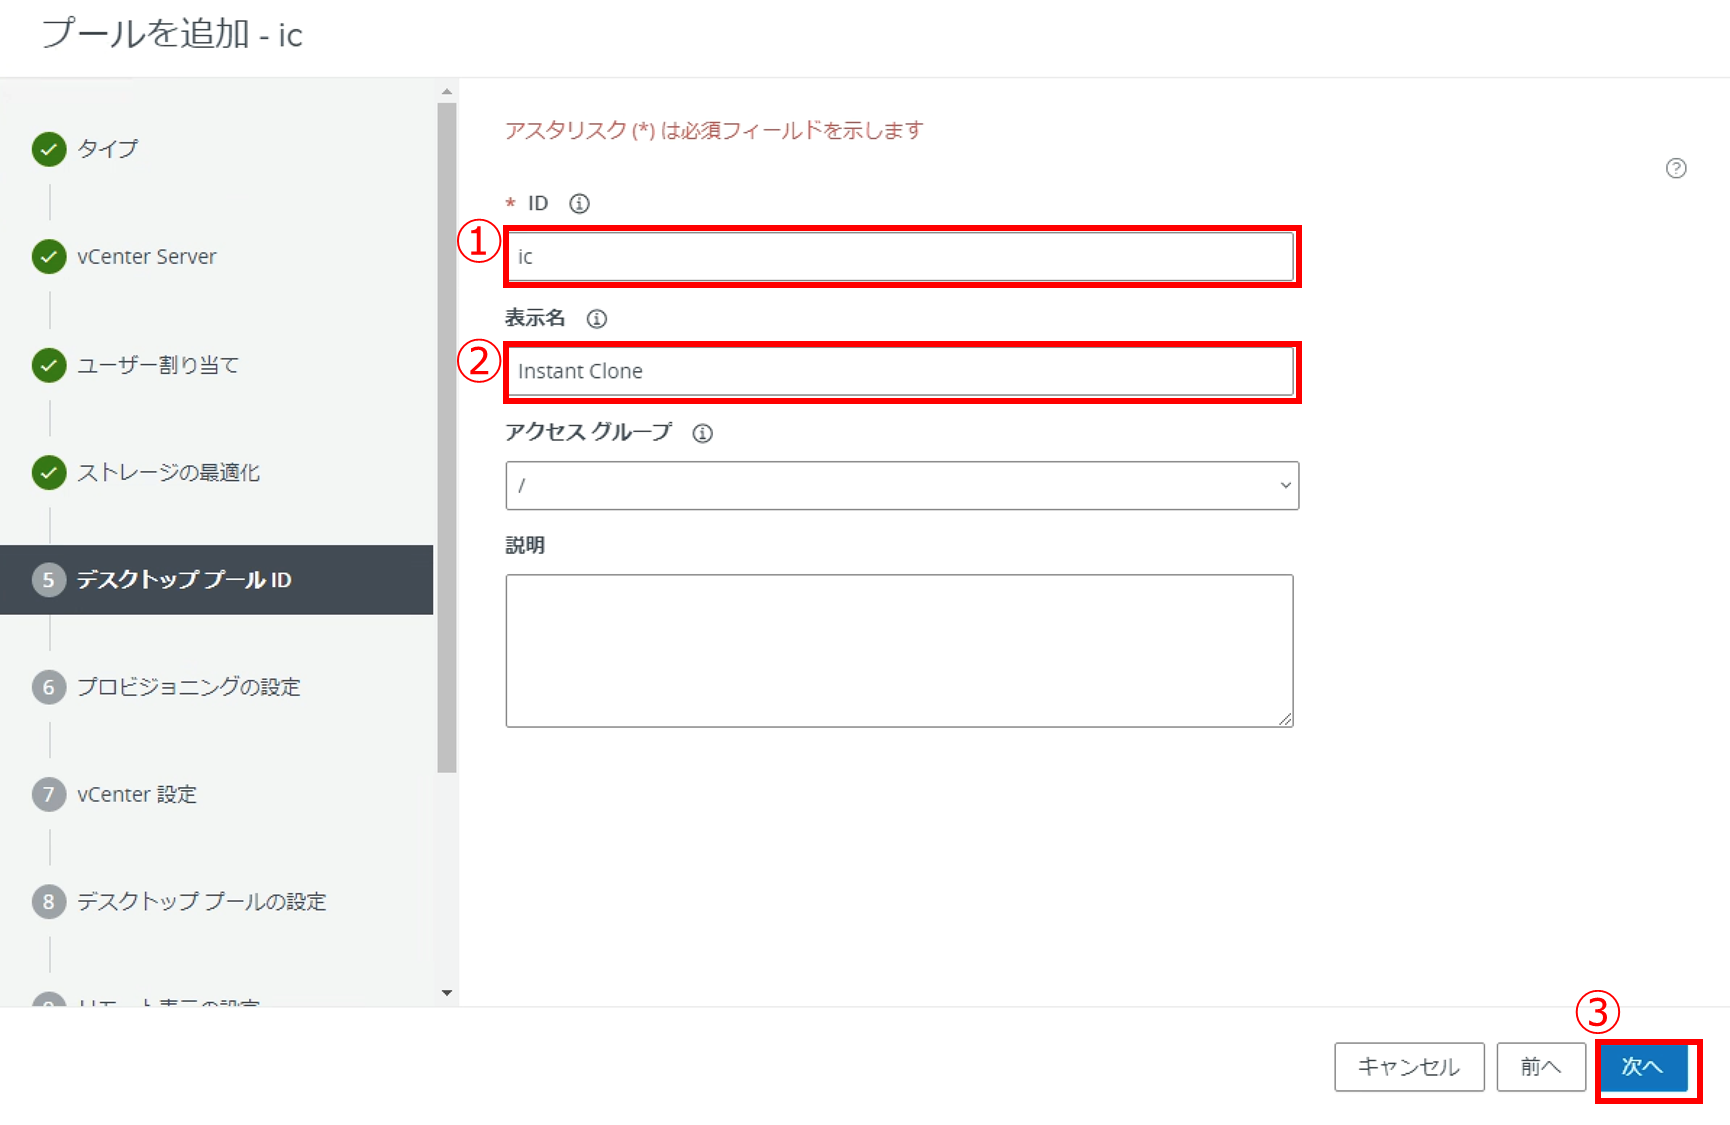This screenshot has width=1730, height=1125.
Task: Go to ユーザー割り当て step
Action: click(158, 365)
